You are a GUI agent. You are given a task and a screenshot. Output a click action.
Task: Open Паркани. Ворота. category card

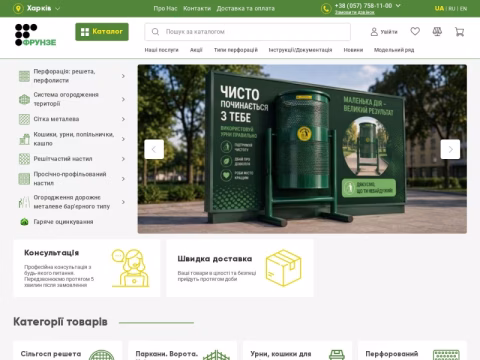182,350
